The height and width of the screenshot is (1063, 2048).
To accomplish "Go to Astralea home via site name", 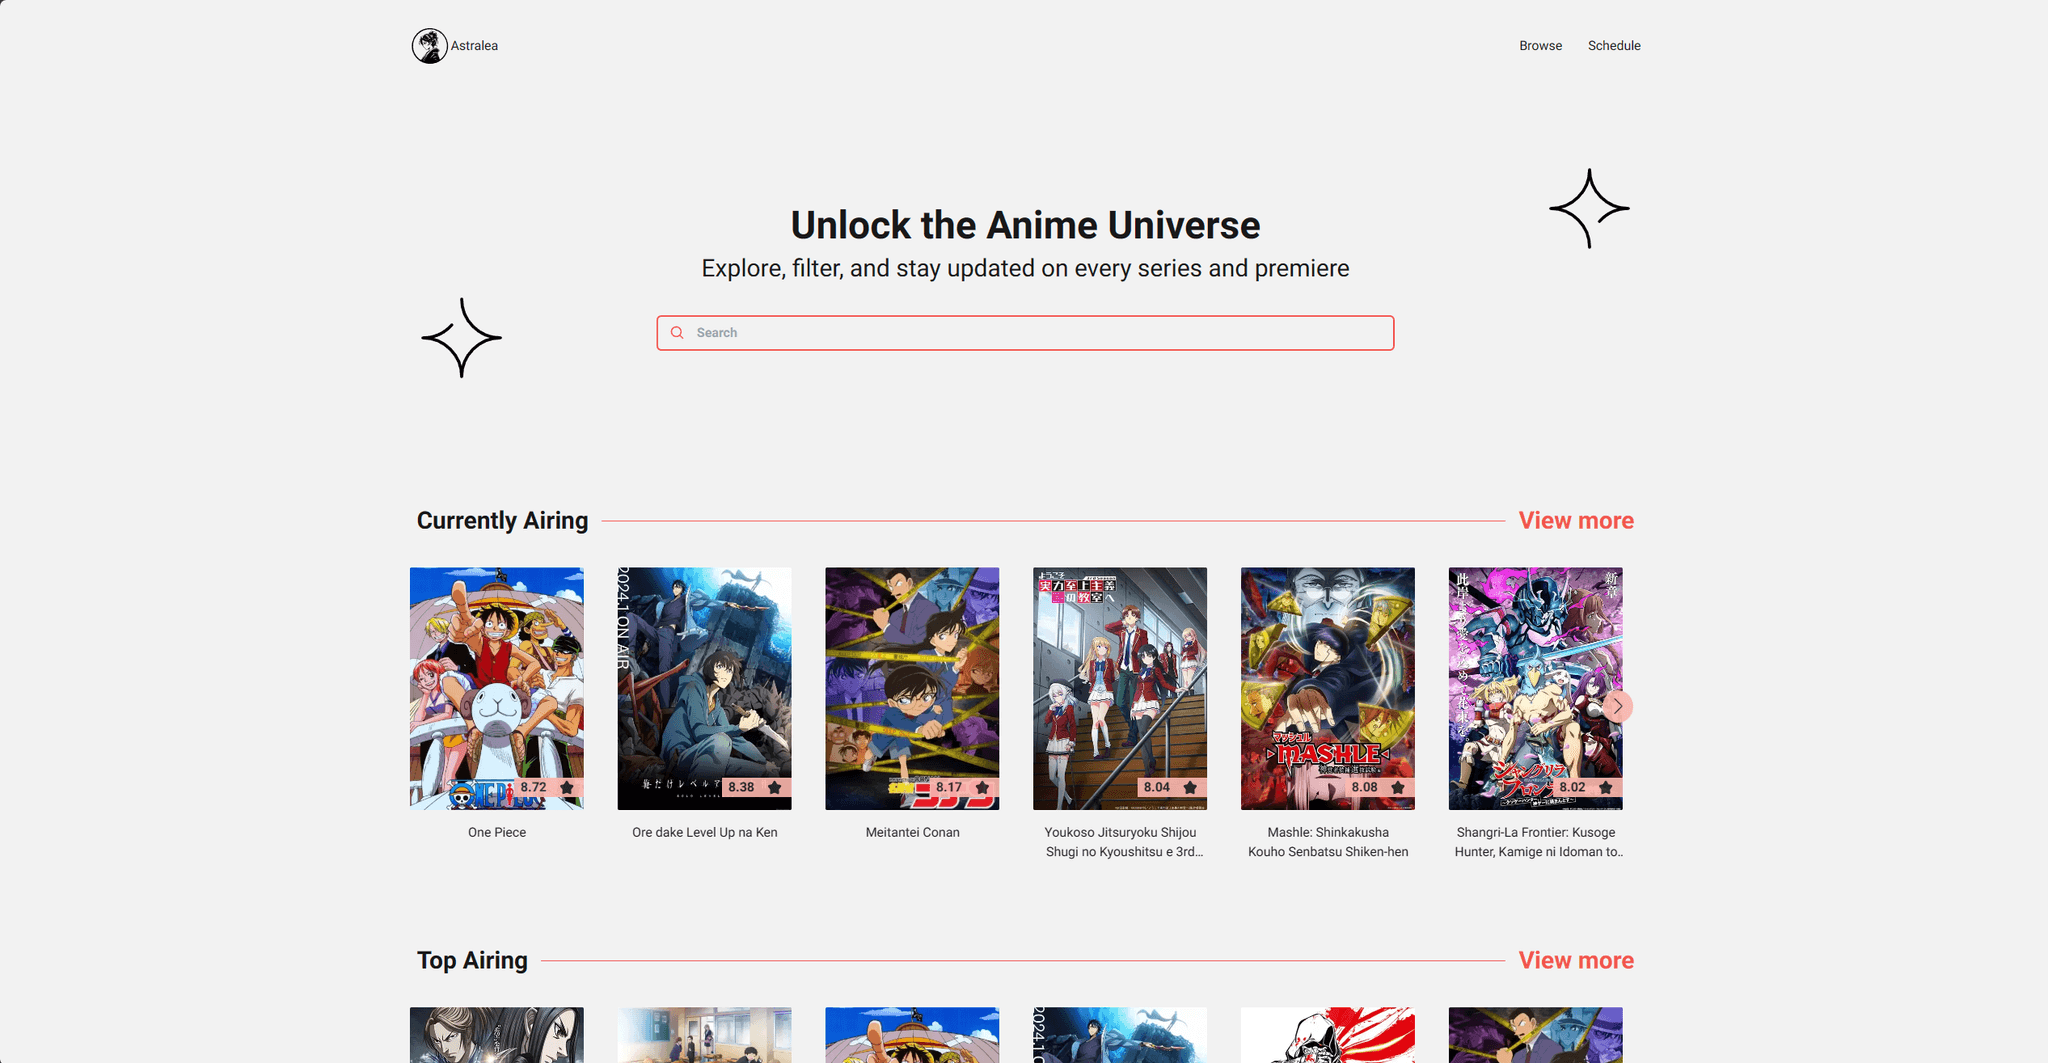I will click(x=474, y=46).
